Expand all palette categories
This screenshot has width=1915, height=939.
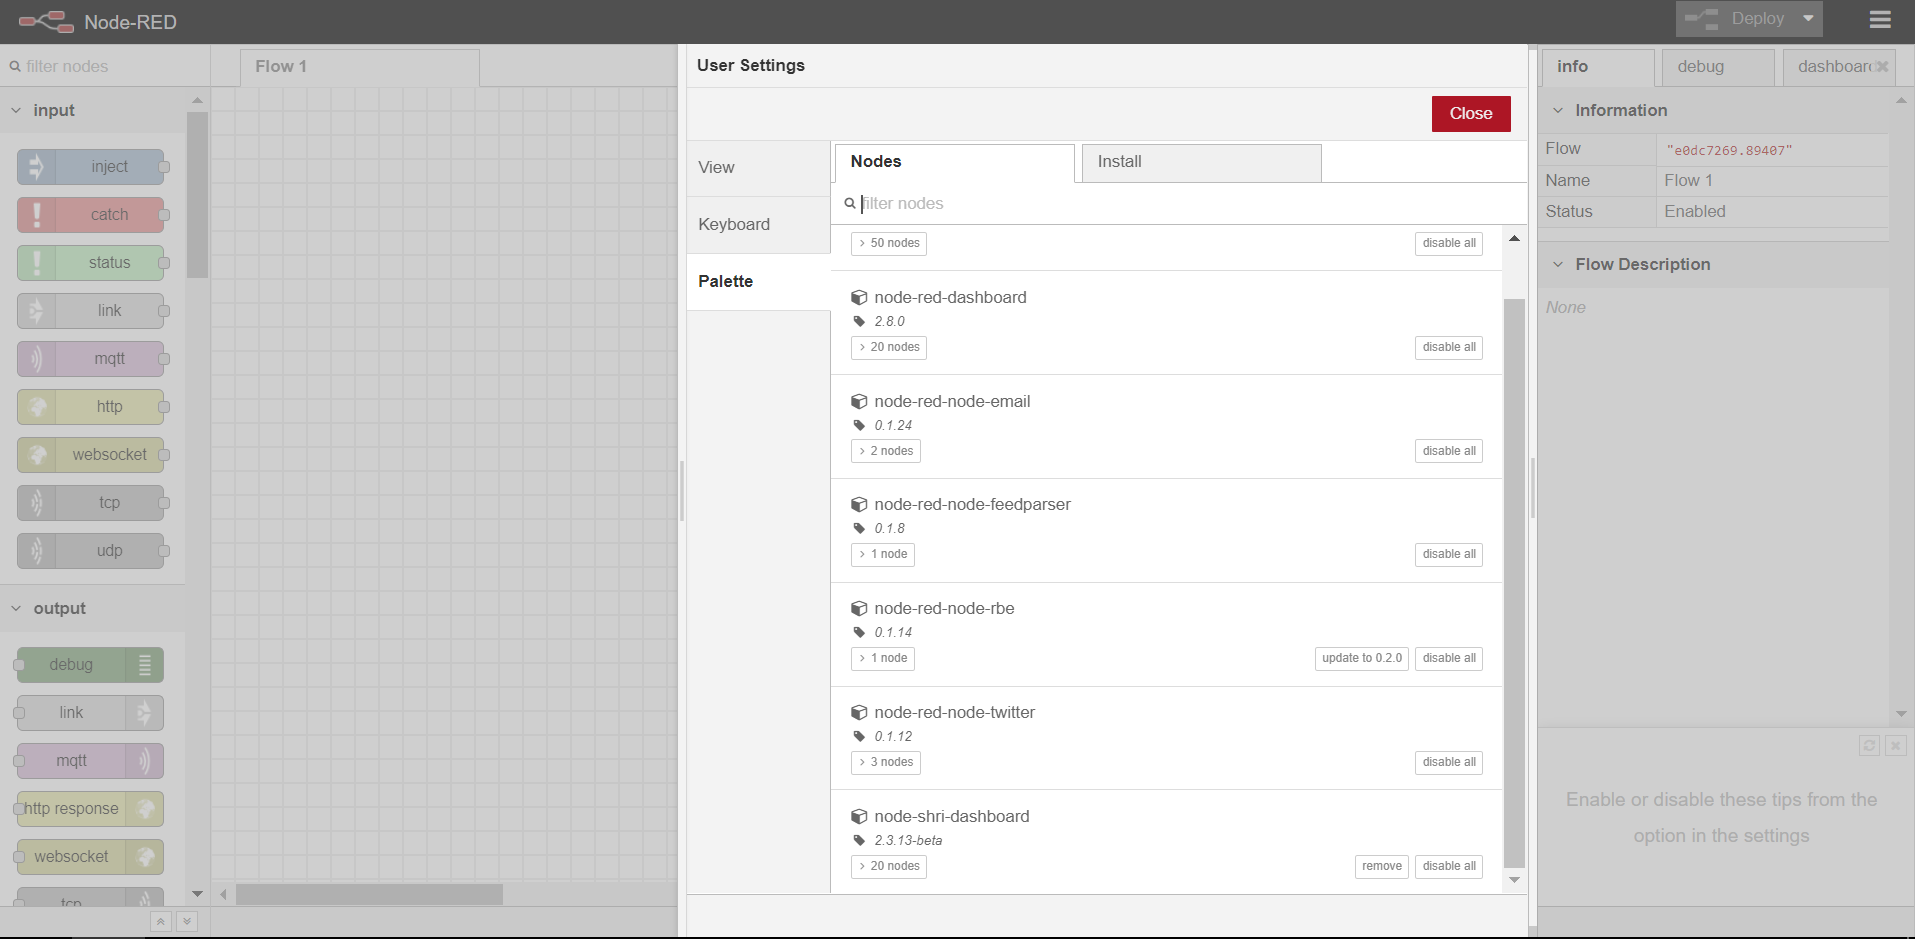(x=187, y=922)
